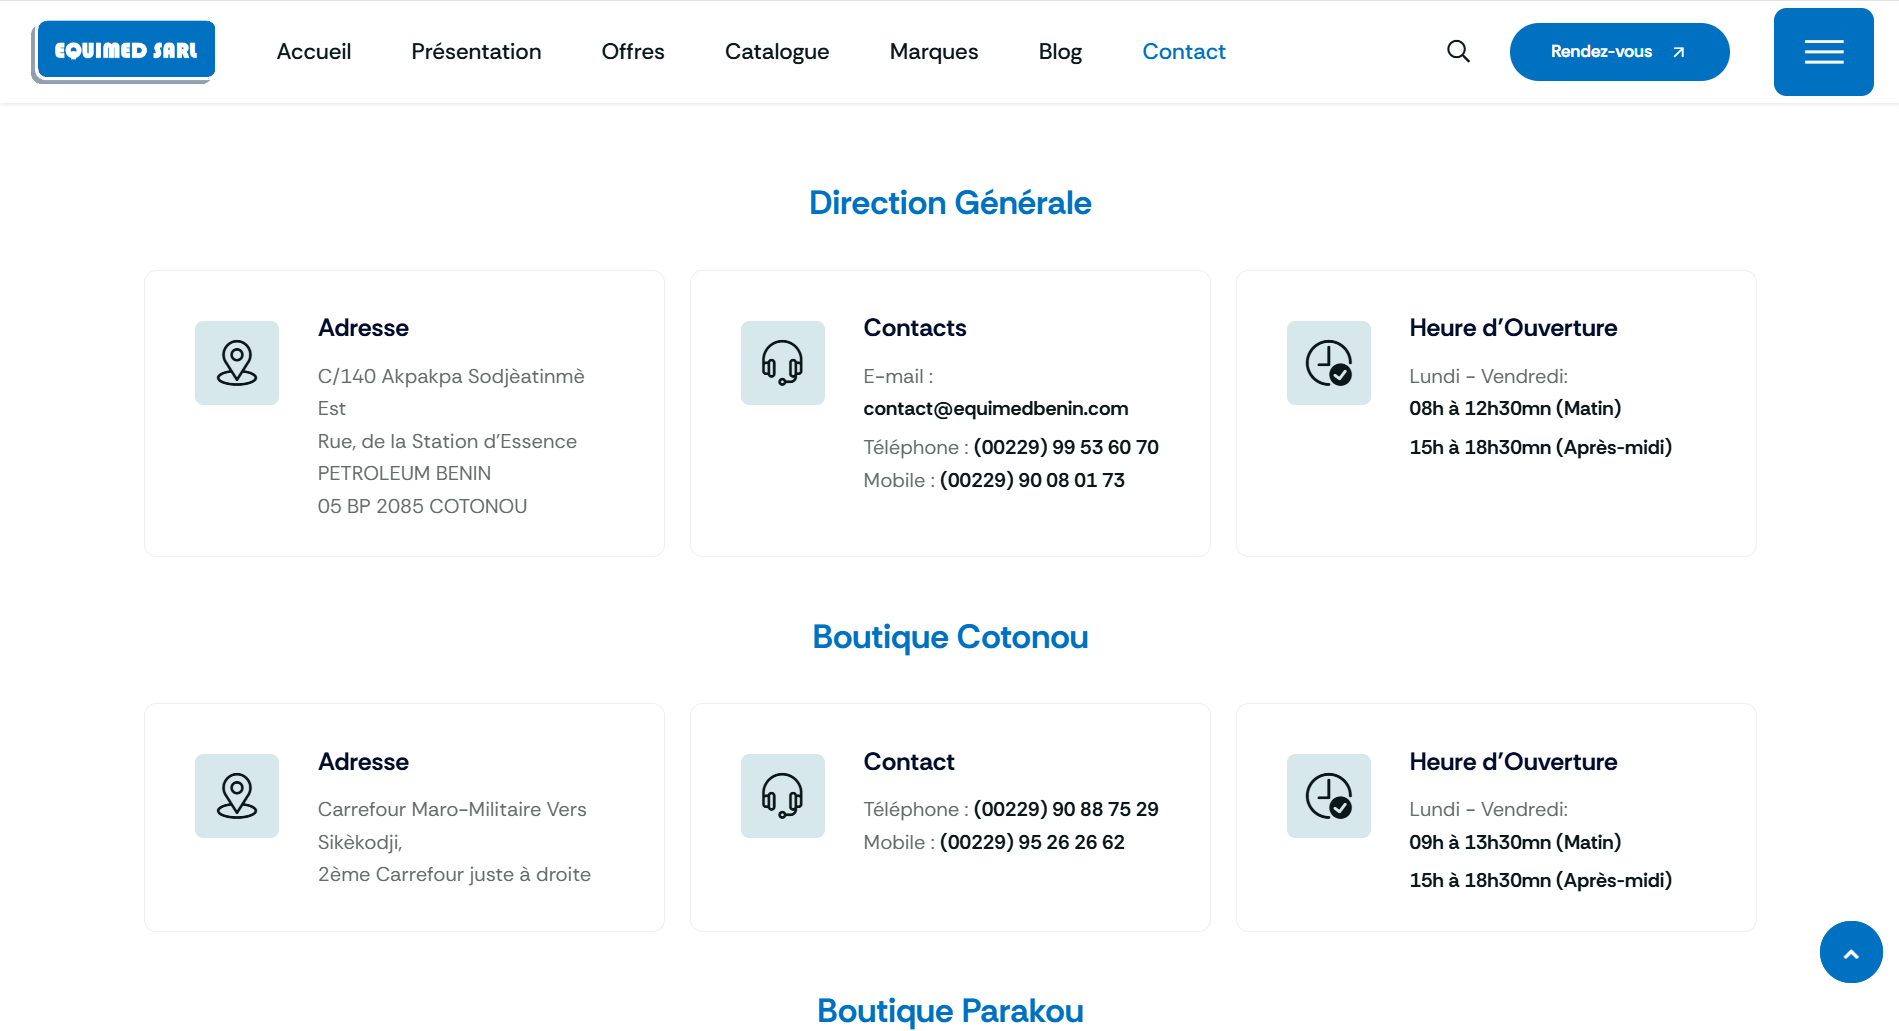Click 09h à 13h30mn (Matin) hours

[1515, 842]
